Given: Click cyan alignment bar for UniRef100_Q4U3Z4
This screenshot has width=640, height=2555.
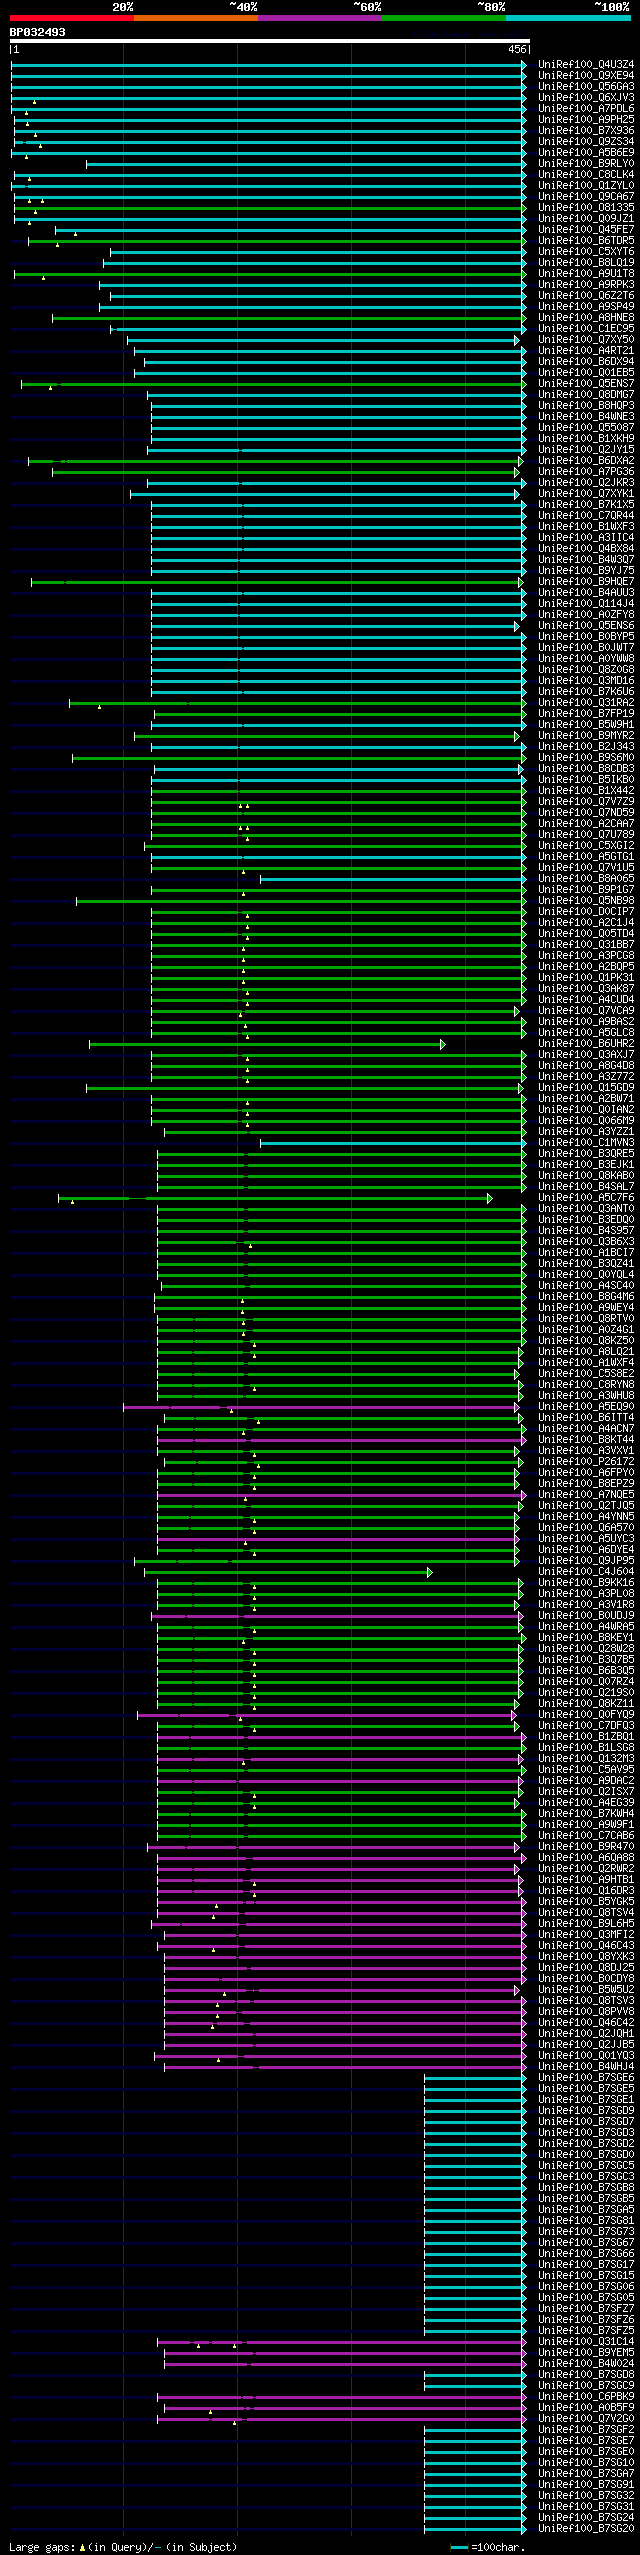Looking at the screenshot, I should click(x=268, y=65).
